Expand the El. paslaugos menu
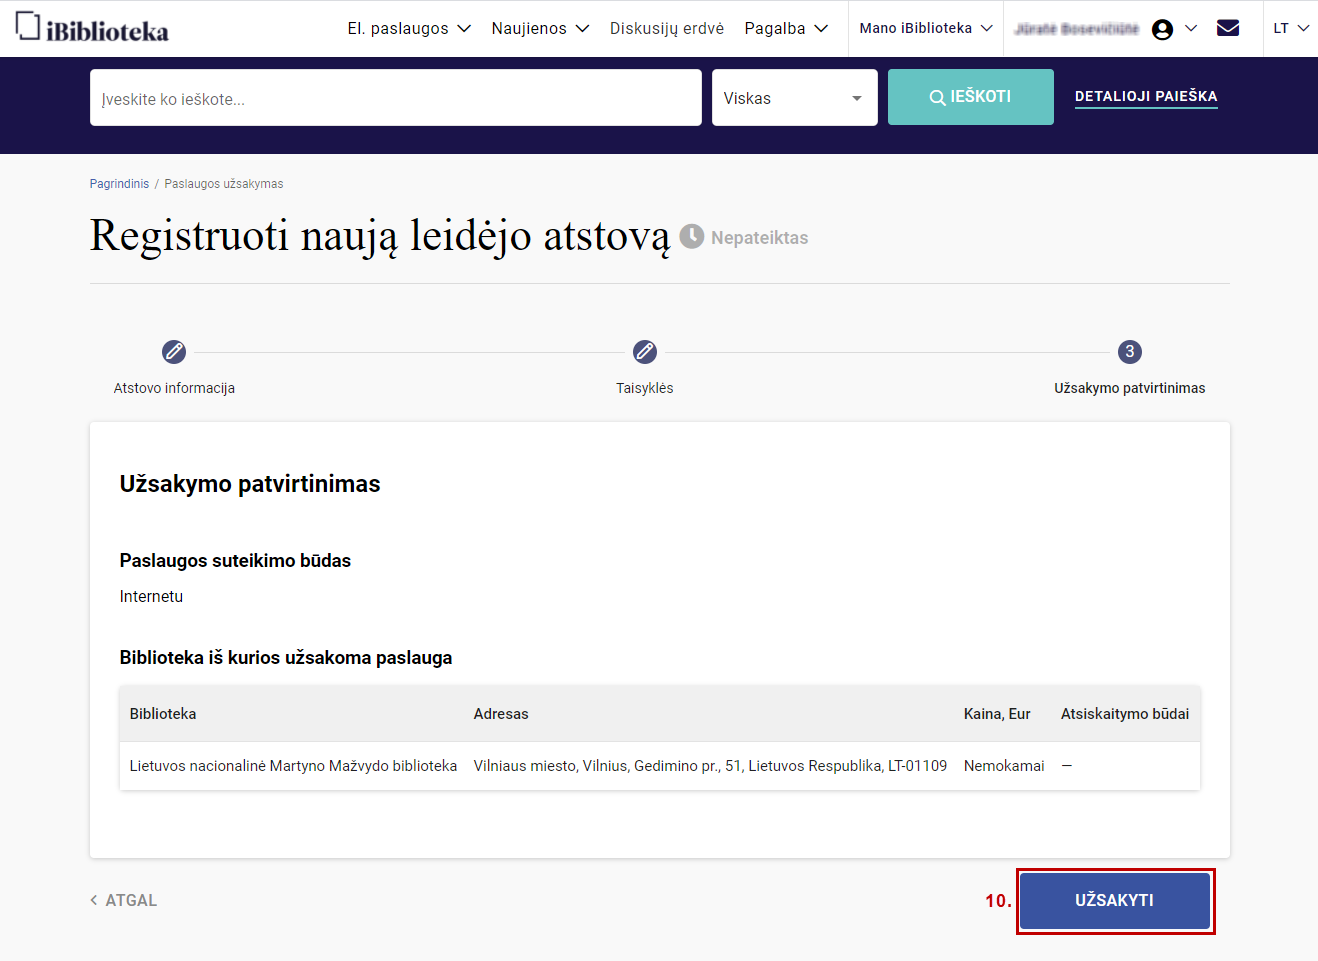Image resolution: width=1318 pixels, height=961 pixels. point(409,28)
